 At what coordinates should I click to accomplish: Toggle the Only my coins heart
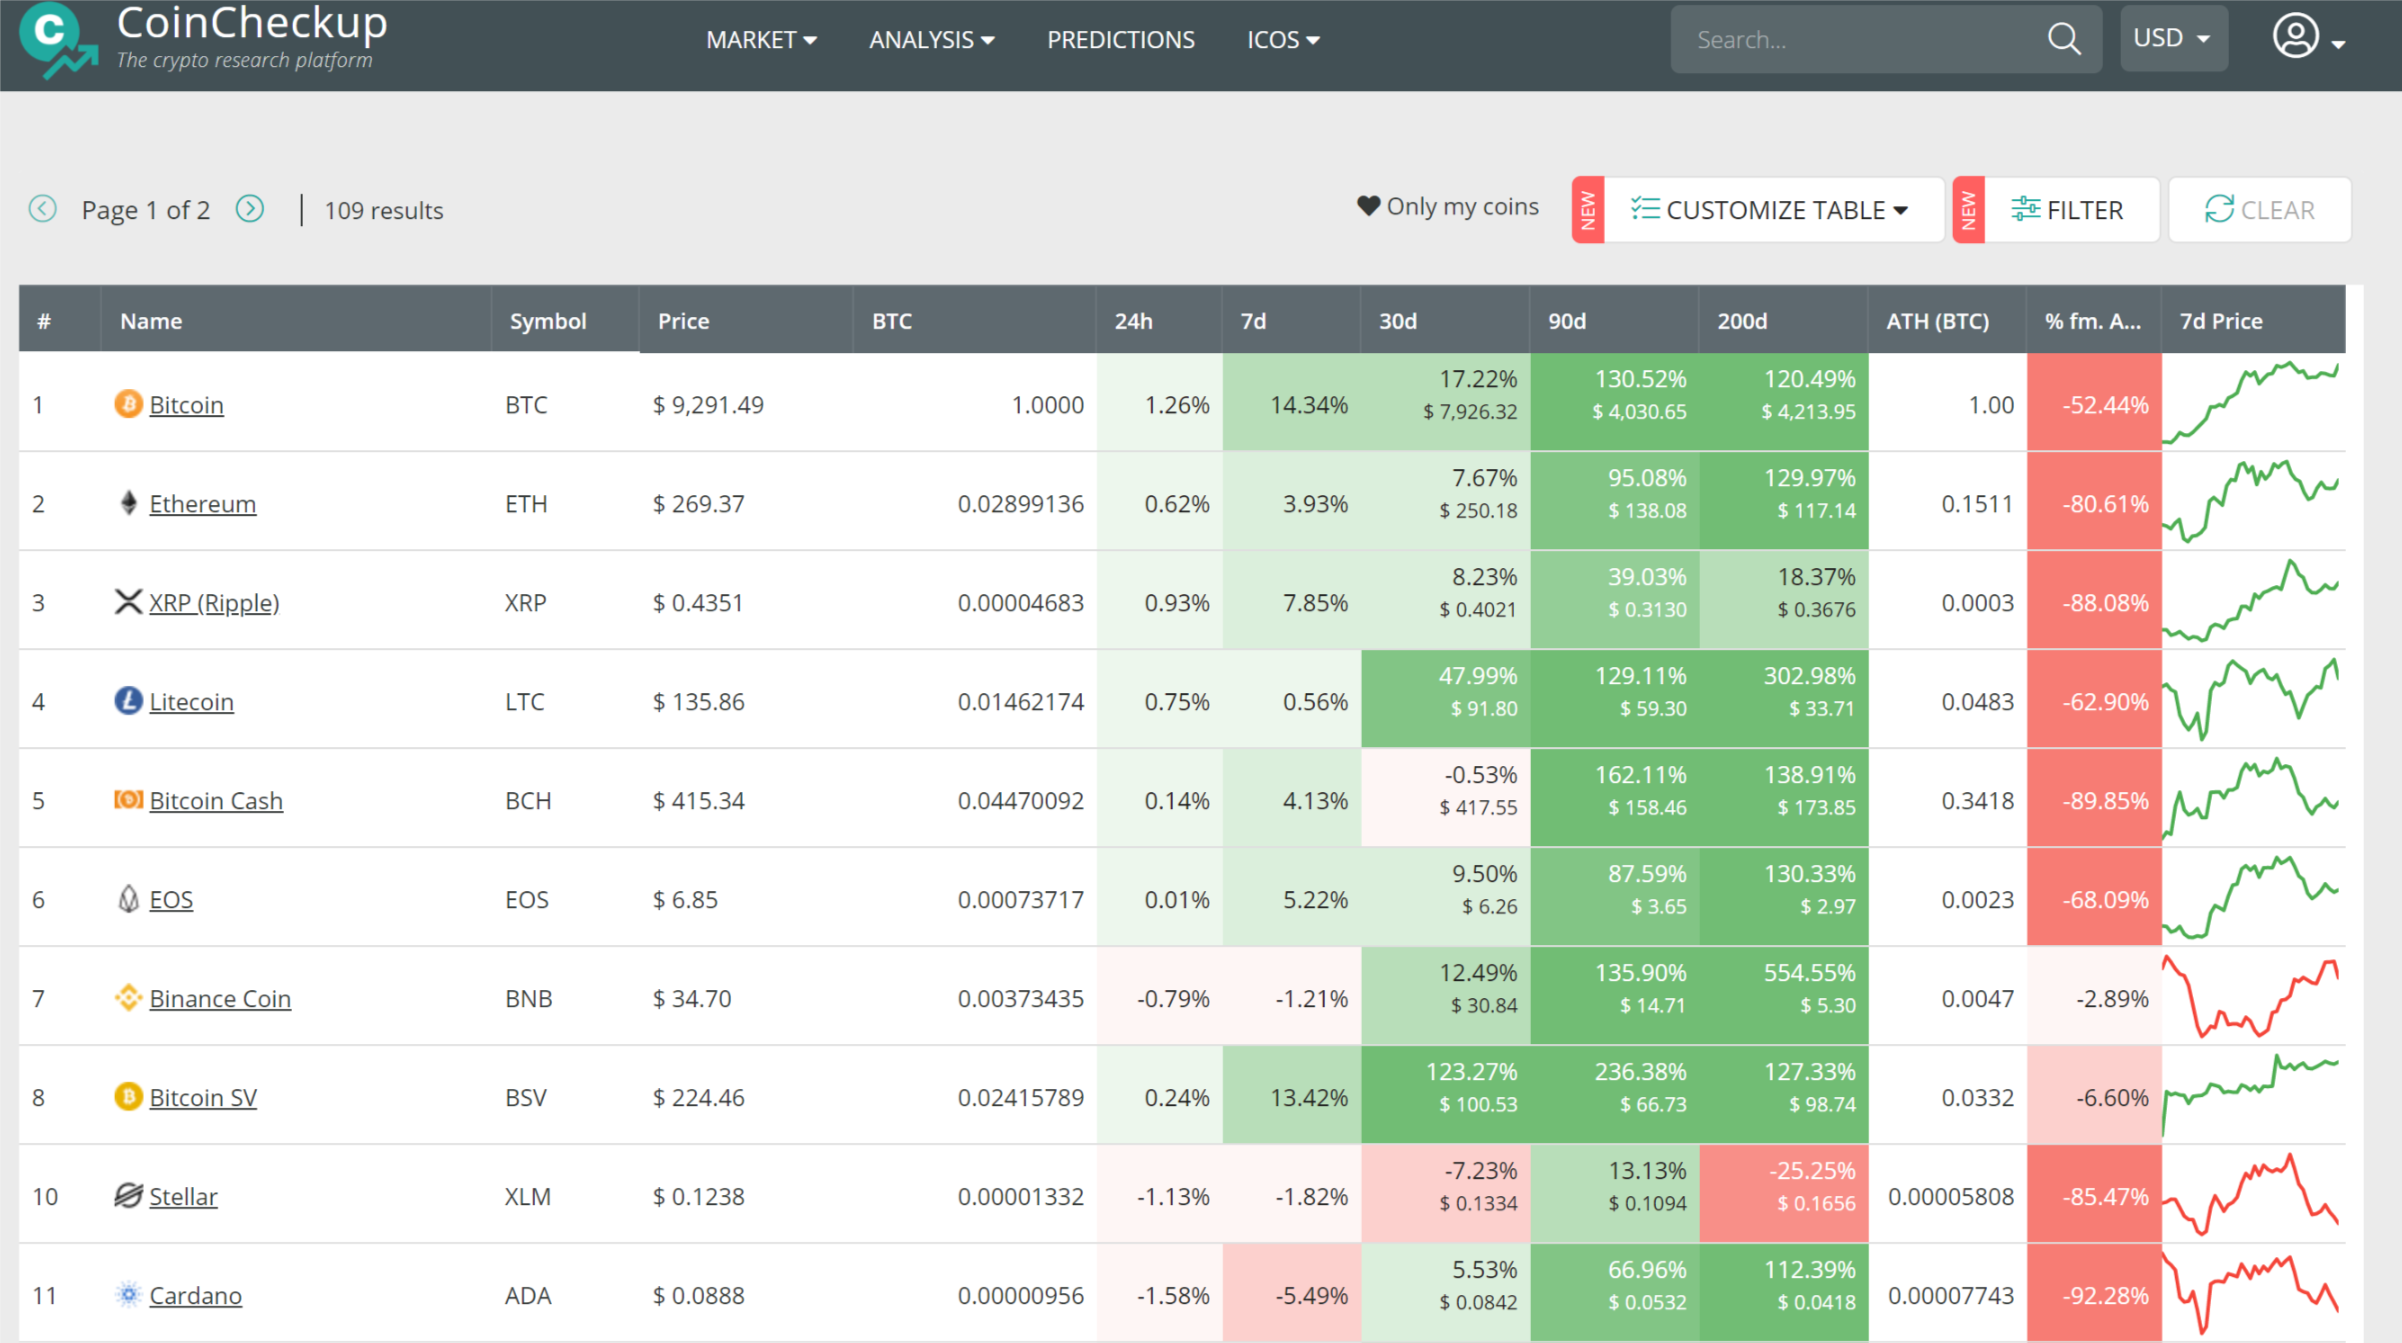coord(1367,206)
